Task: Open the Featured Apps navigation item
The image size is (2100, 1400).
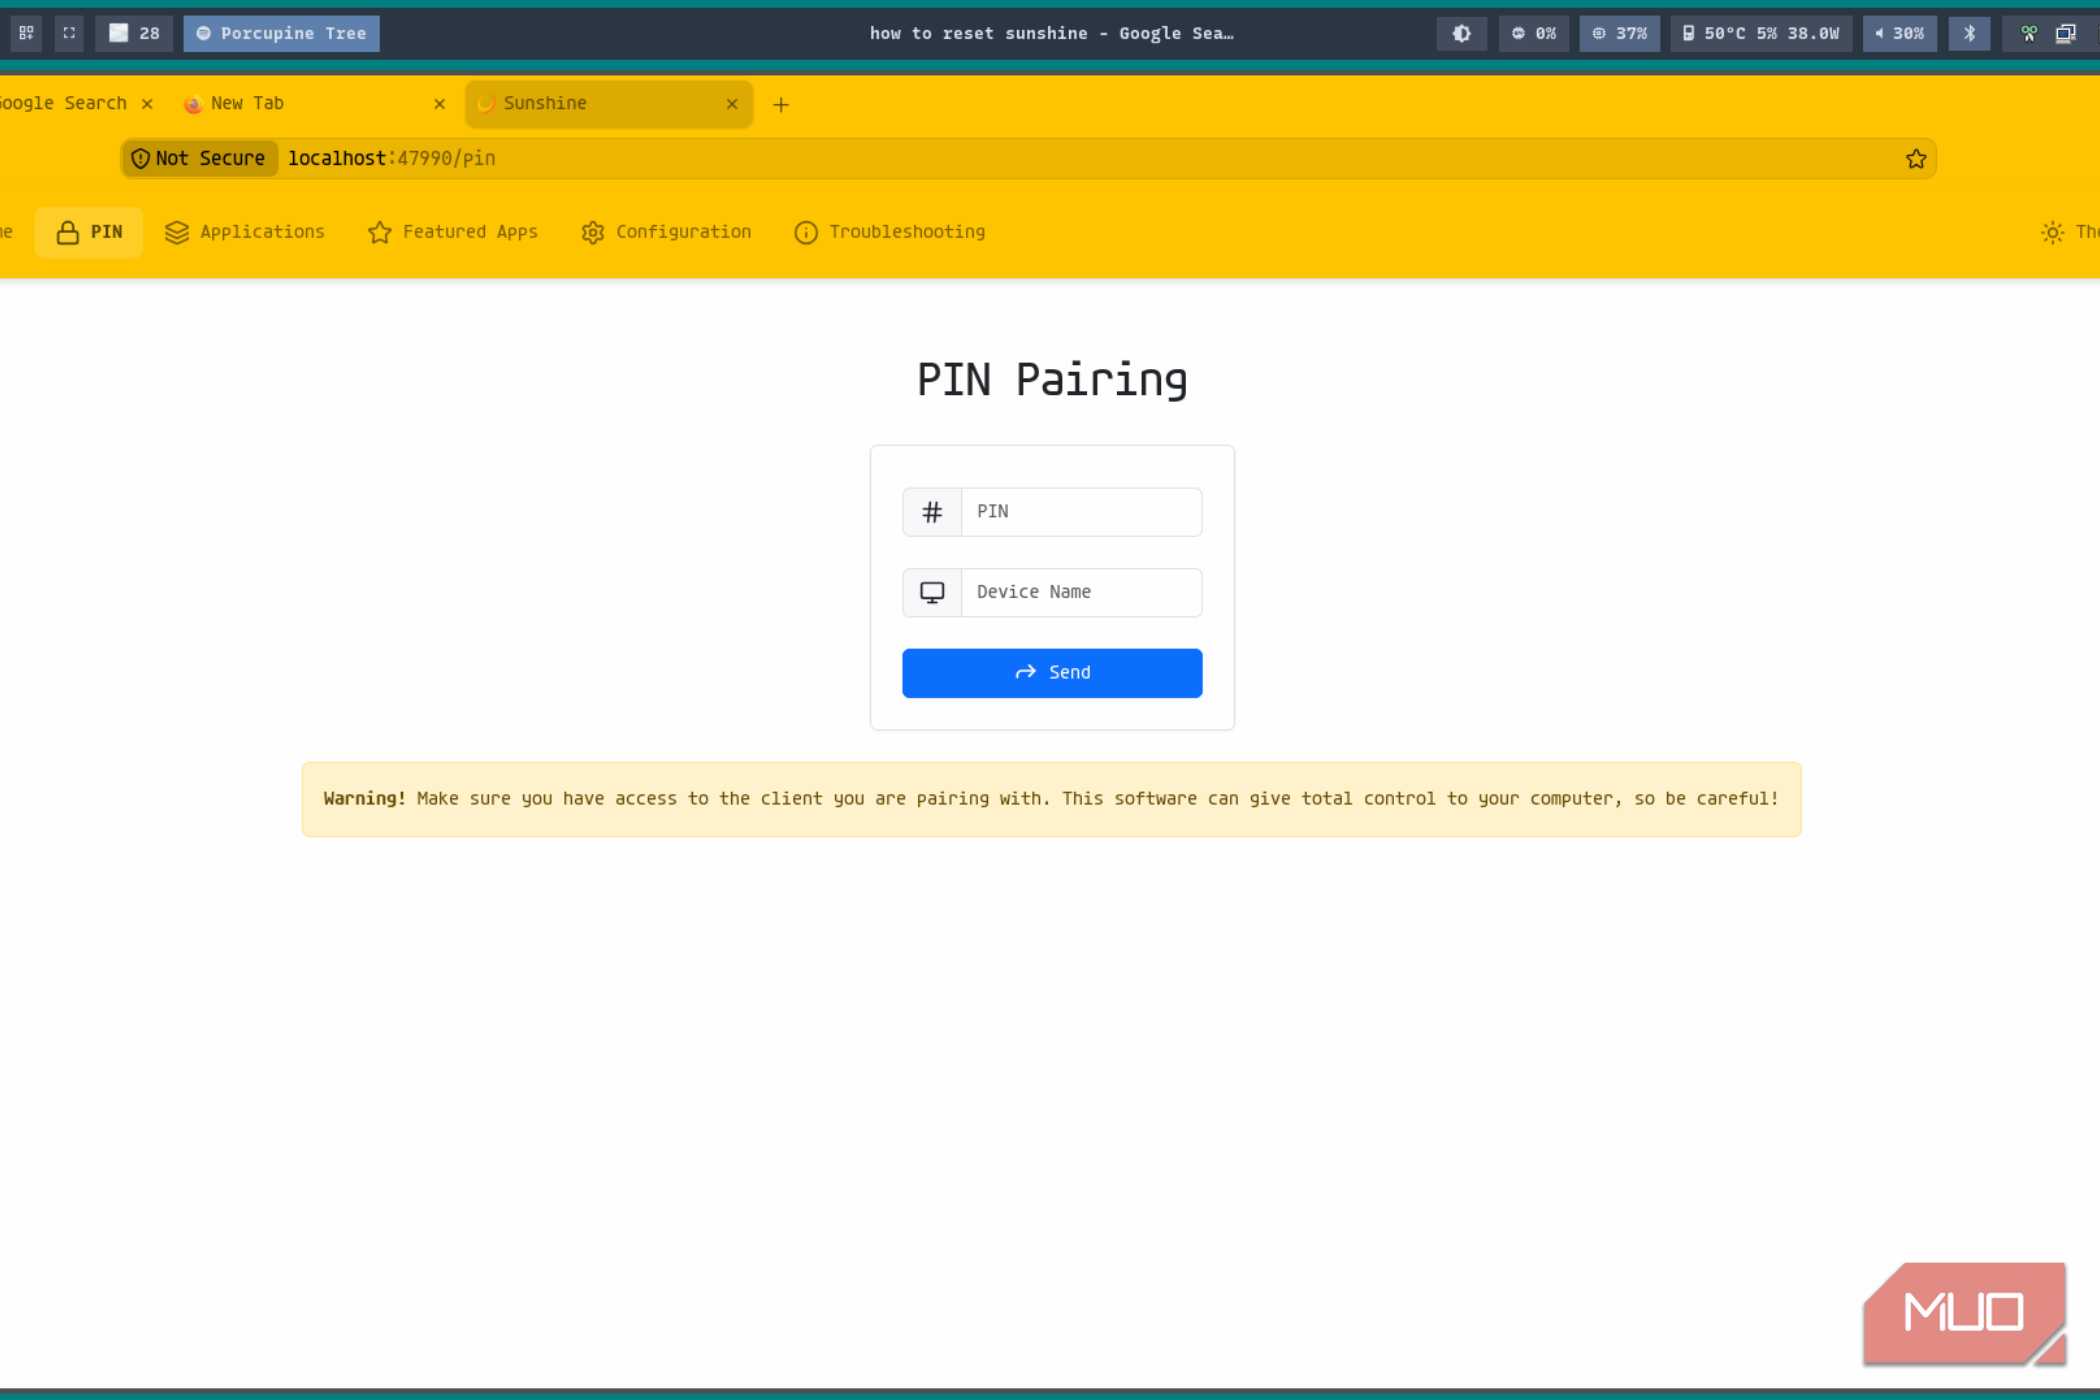Action: 453,232
